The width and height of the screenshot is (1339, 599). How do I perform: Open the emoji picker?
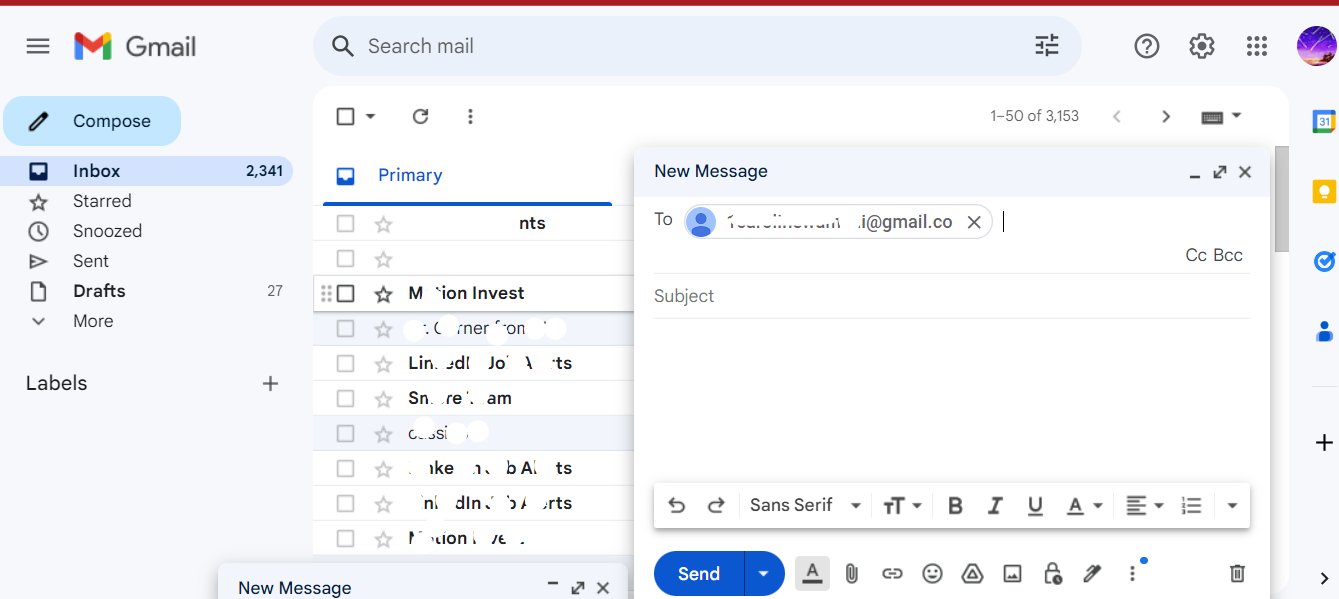click(x=932, y=573)
